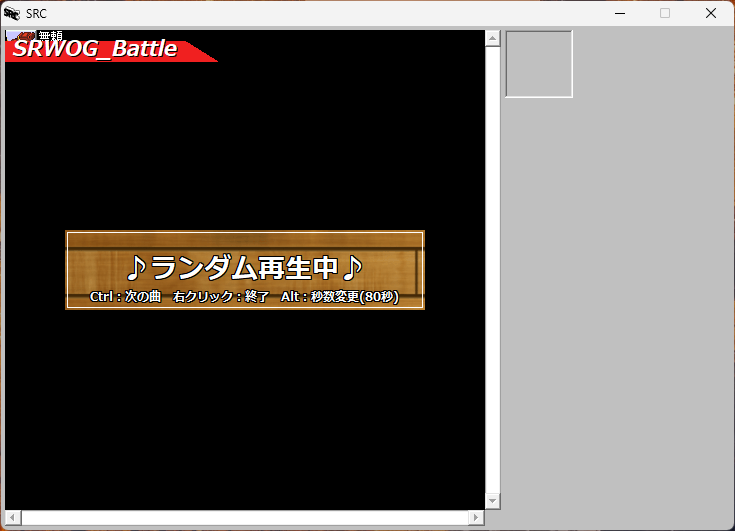Image resolution: width=735 pixels, height=531 pixels.
Task: Click the 無頼 label at top left
Action: [x=50, y=35]
